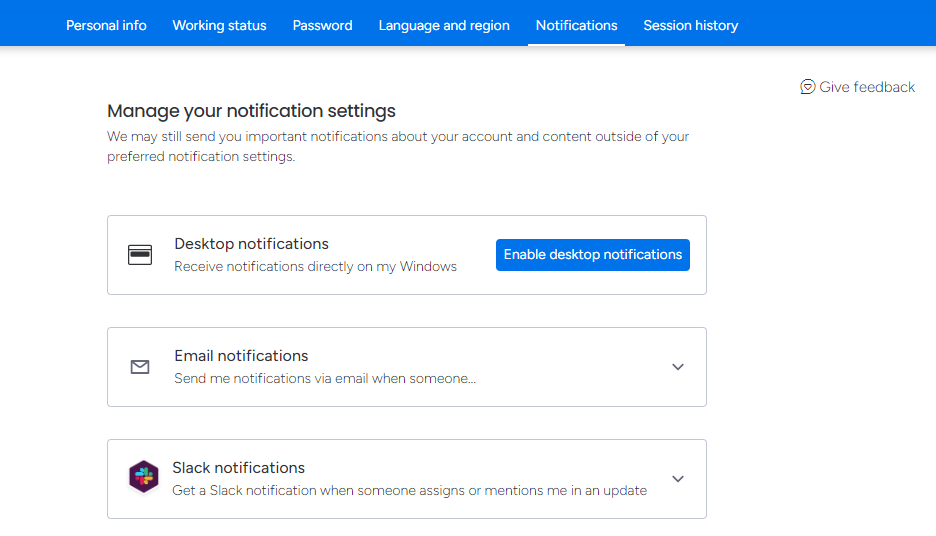The width and height of the screenshot is (936, 536).
Task: Expand the Email notifications chevron
Action: click(678, 367)
